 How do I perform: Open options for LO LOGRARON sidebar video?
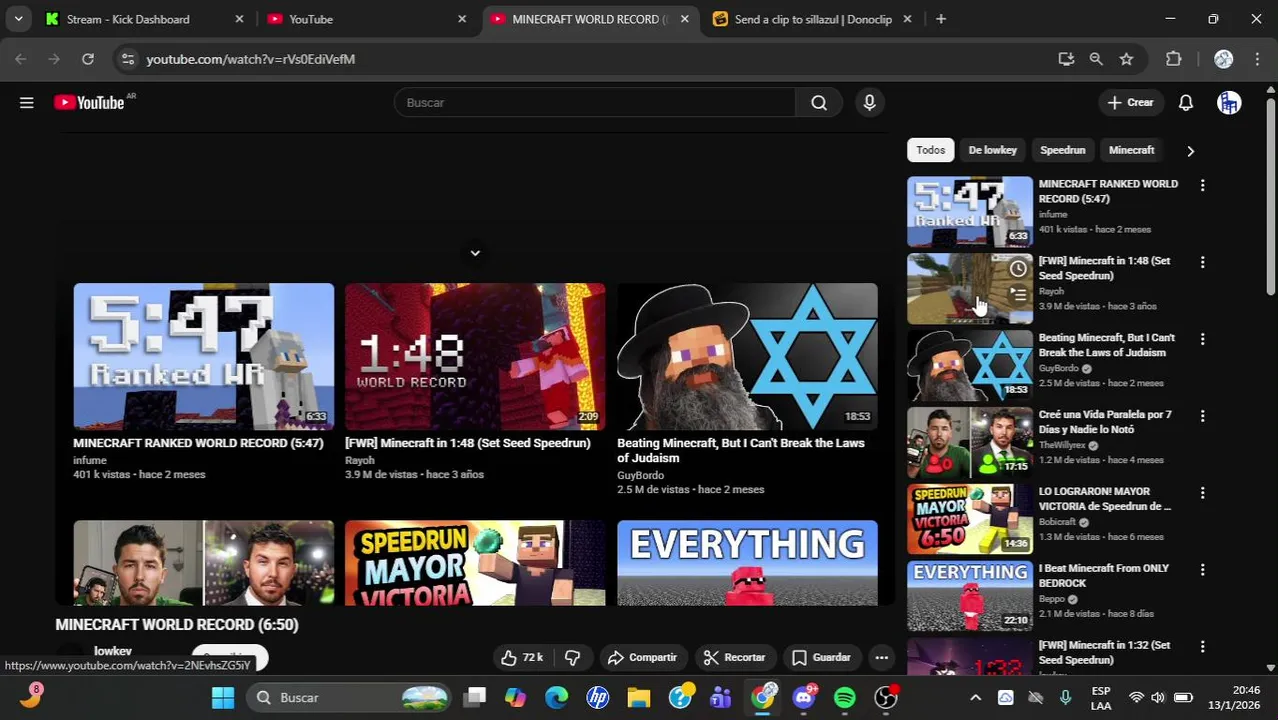(1202, 493)
